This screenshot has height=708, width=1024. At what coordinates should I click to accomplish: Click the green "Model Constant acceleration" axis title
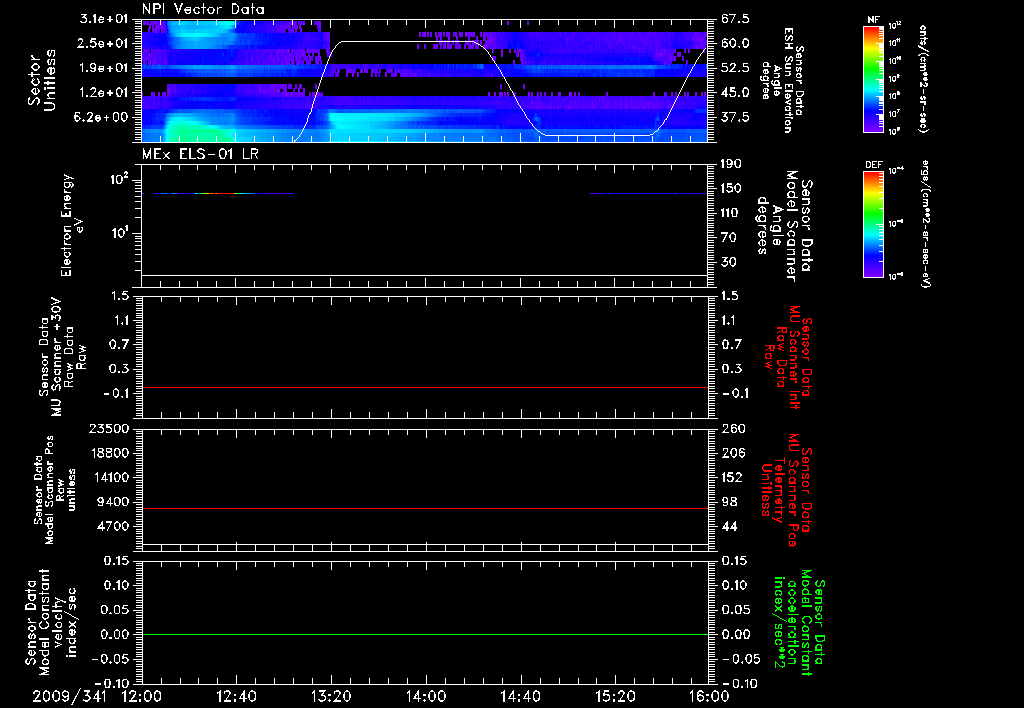point(798,622)
